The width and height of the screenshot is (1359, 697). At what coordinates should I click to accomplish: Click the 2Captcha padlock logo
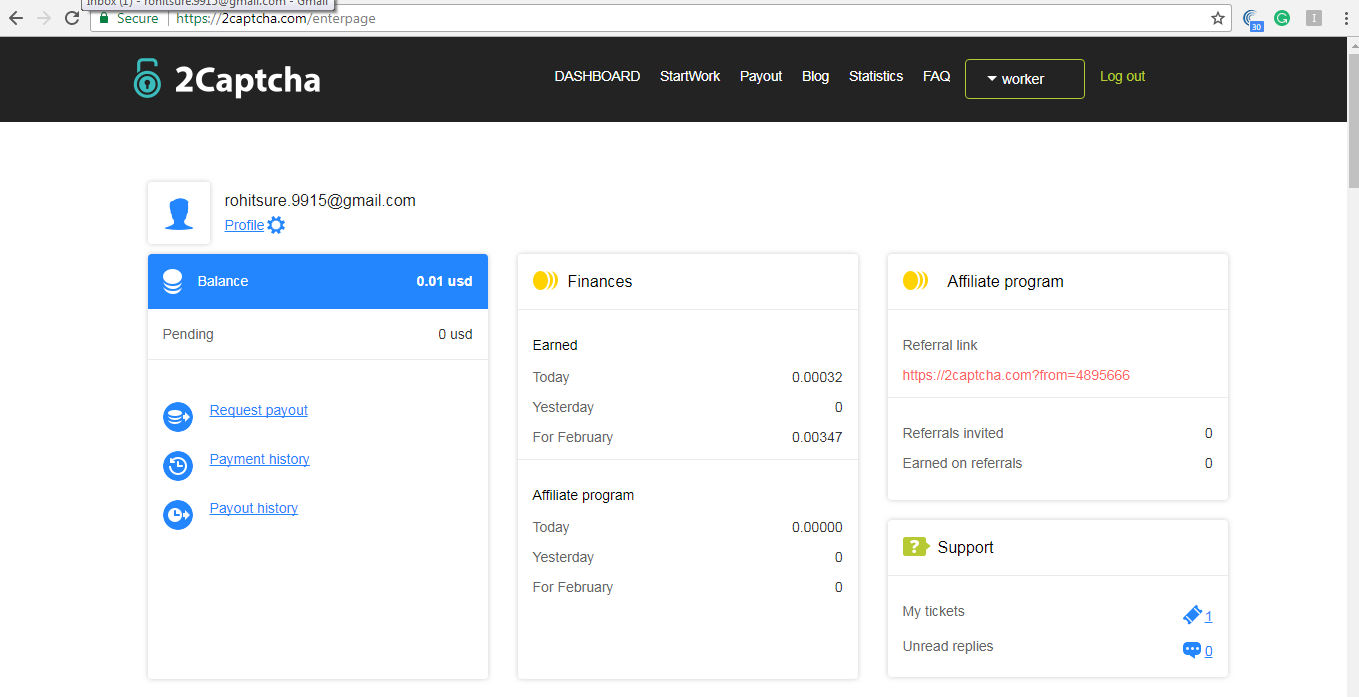147,79
